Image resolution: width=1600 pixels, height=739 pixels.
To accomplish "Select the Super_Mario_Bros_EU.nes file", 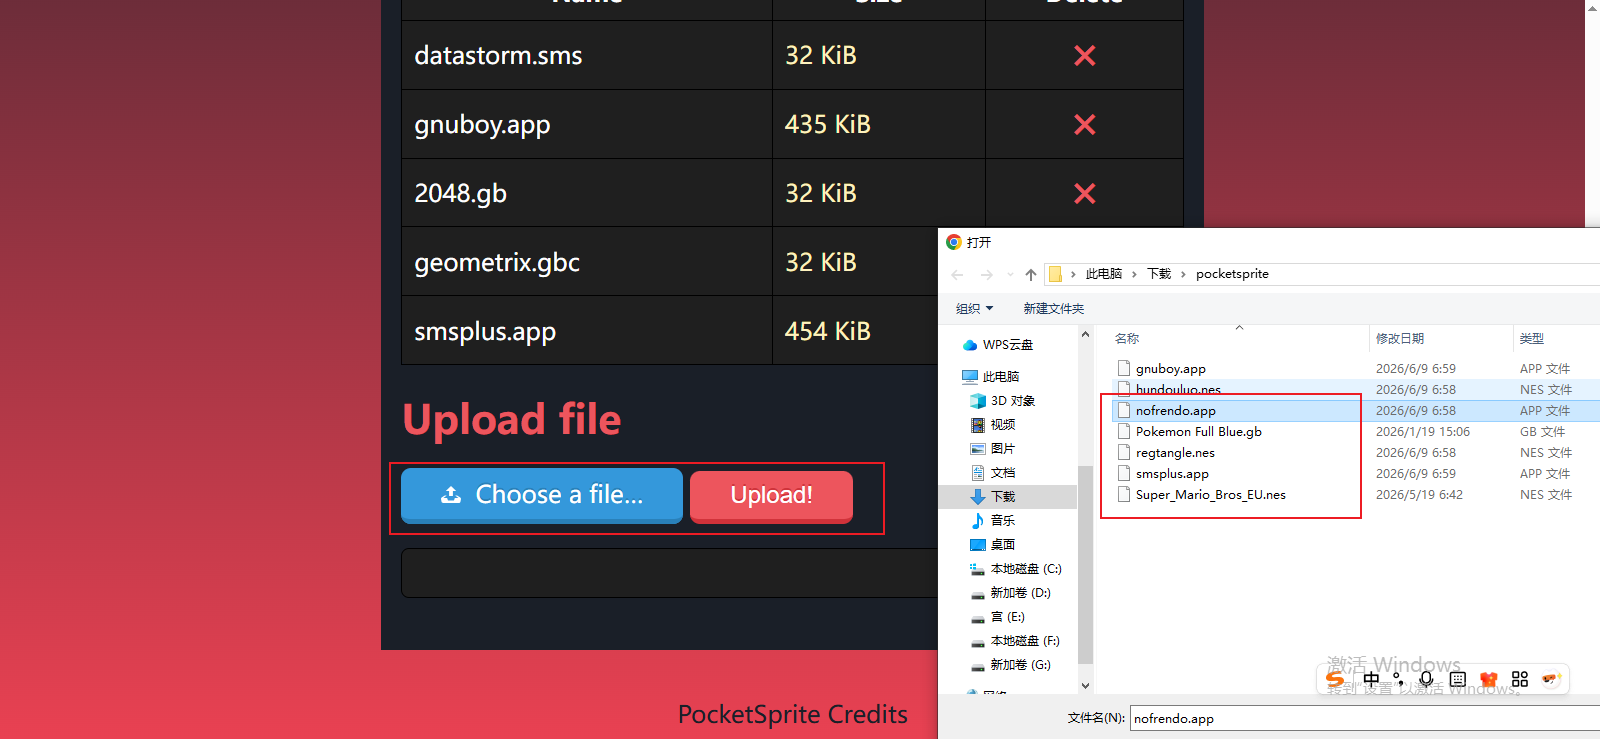I will point(1211,495).
